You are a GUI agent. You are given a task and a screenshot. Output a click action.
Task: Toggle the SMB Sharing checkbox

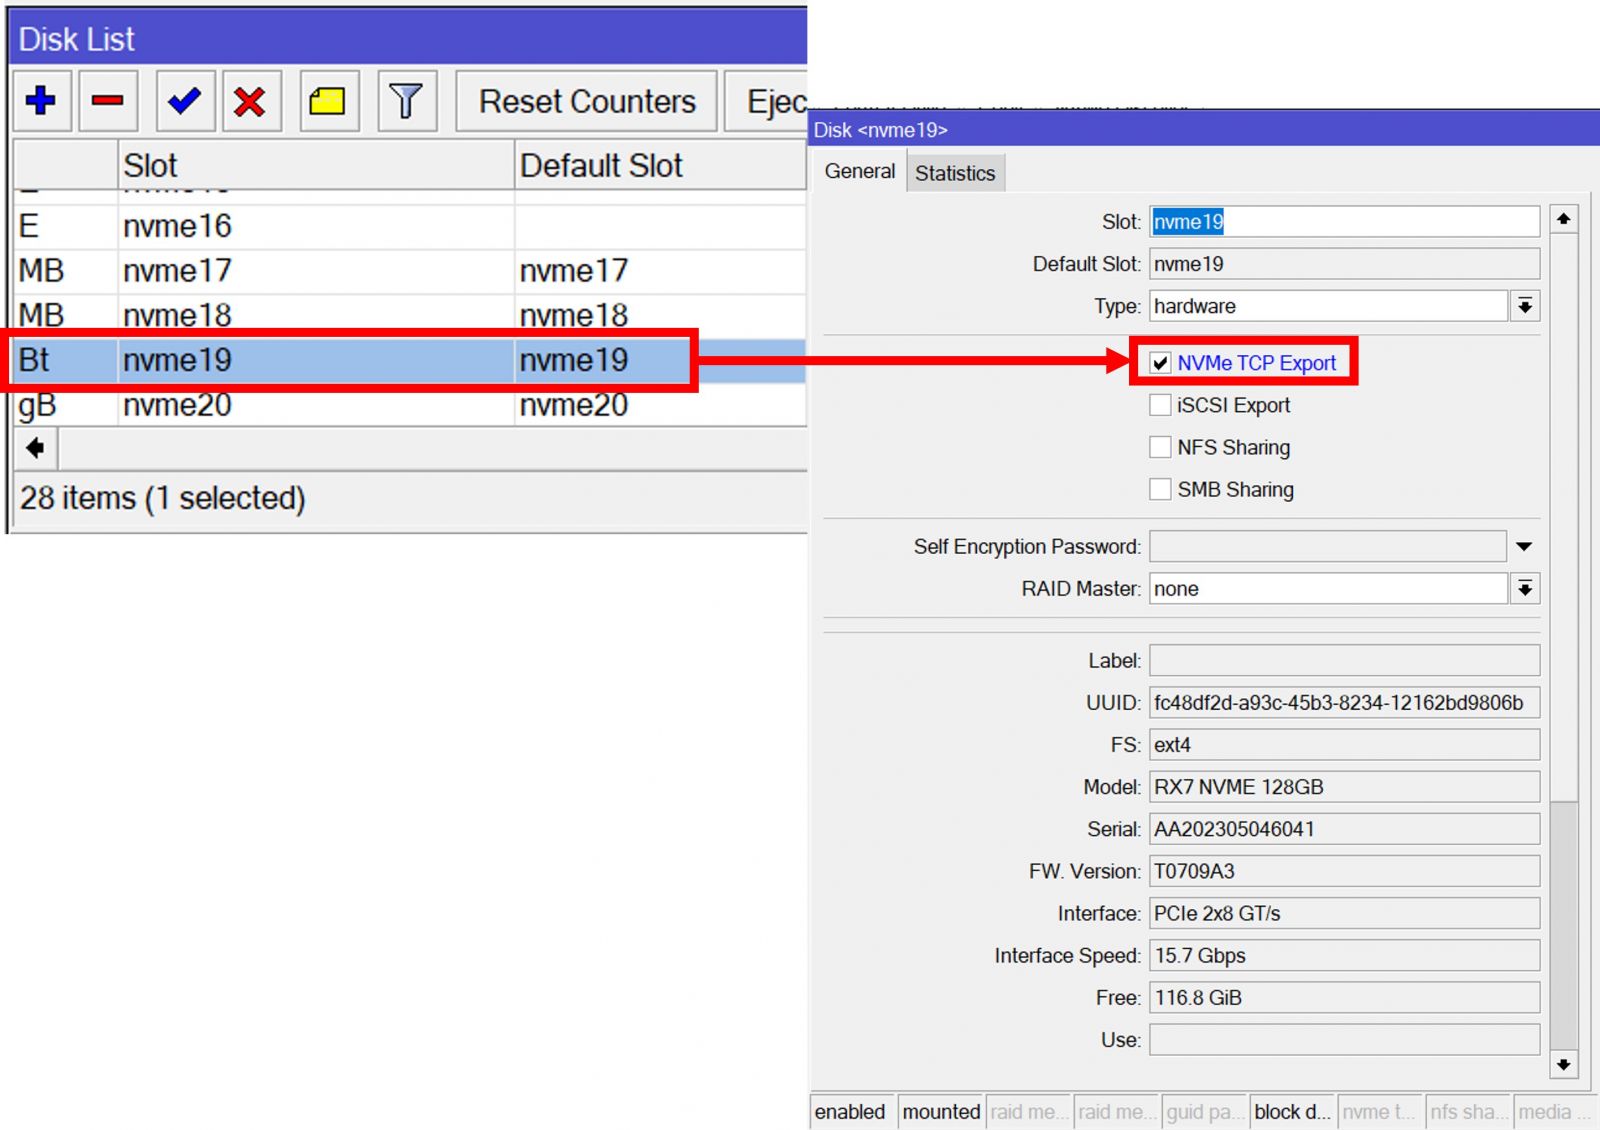(1160, 489)
